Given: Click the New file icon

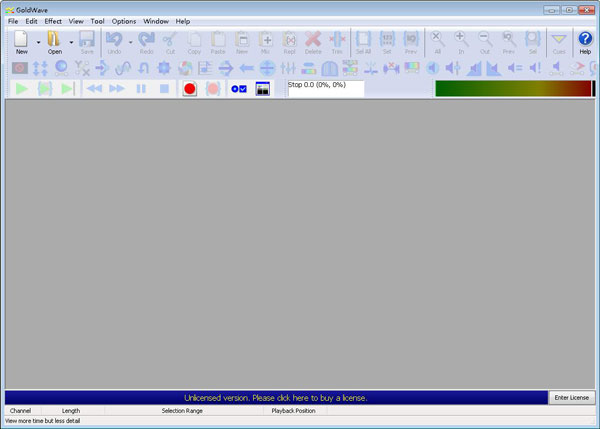Looking at the screenshot, I should click(x=21, y=41).
